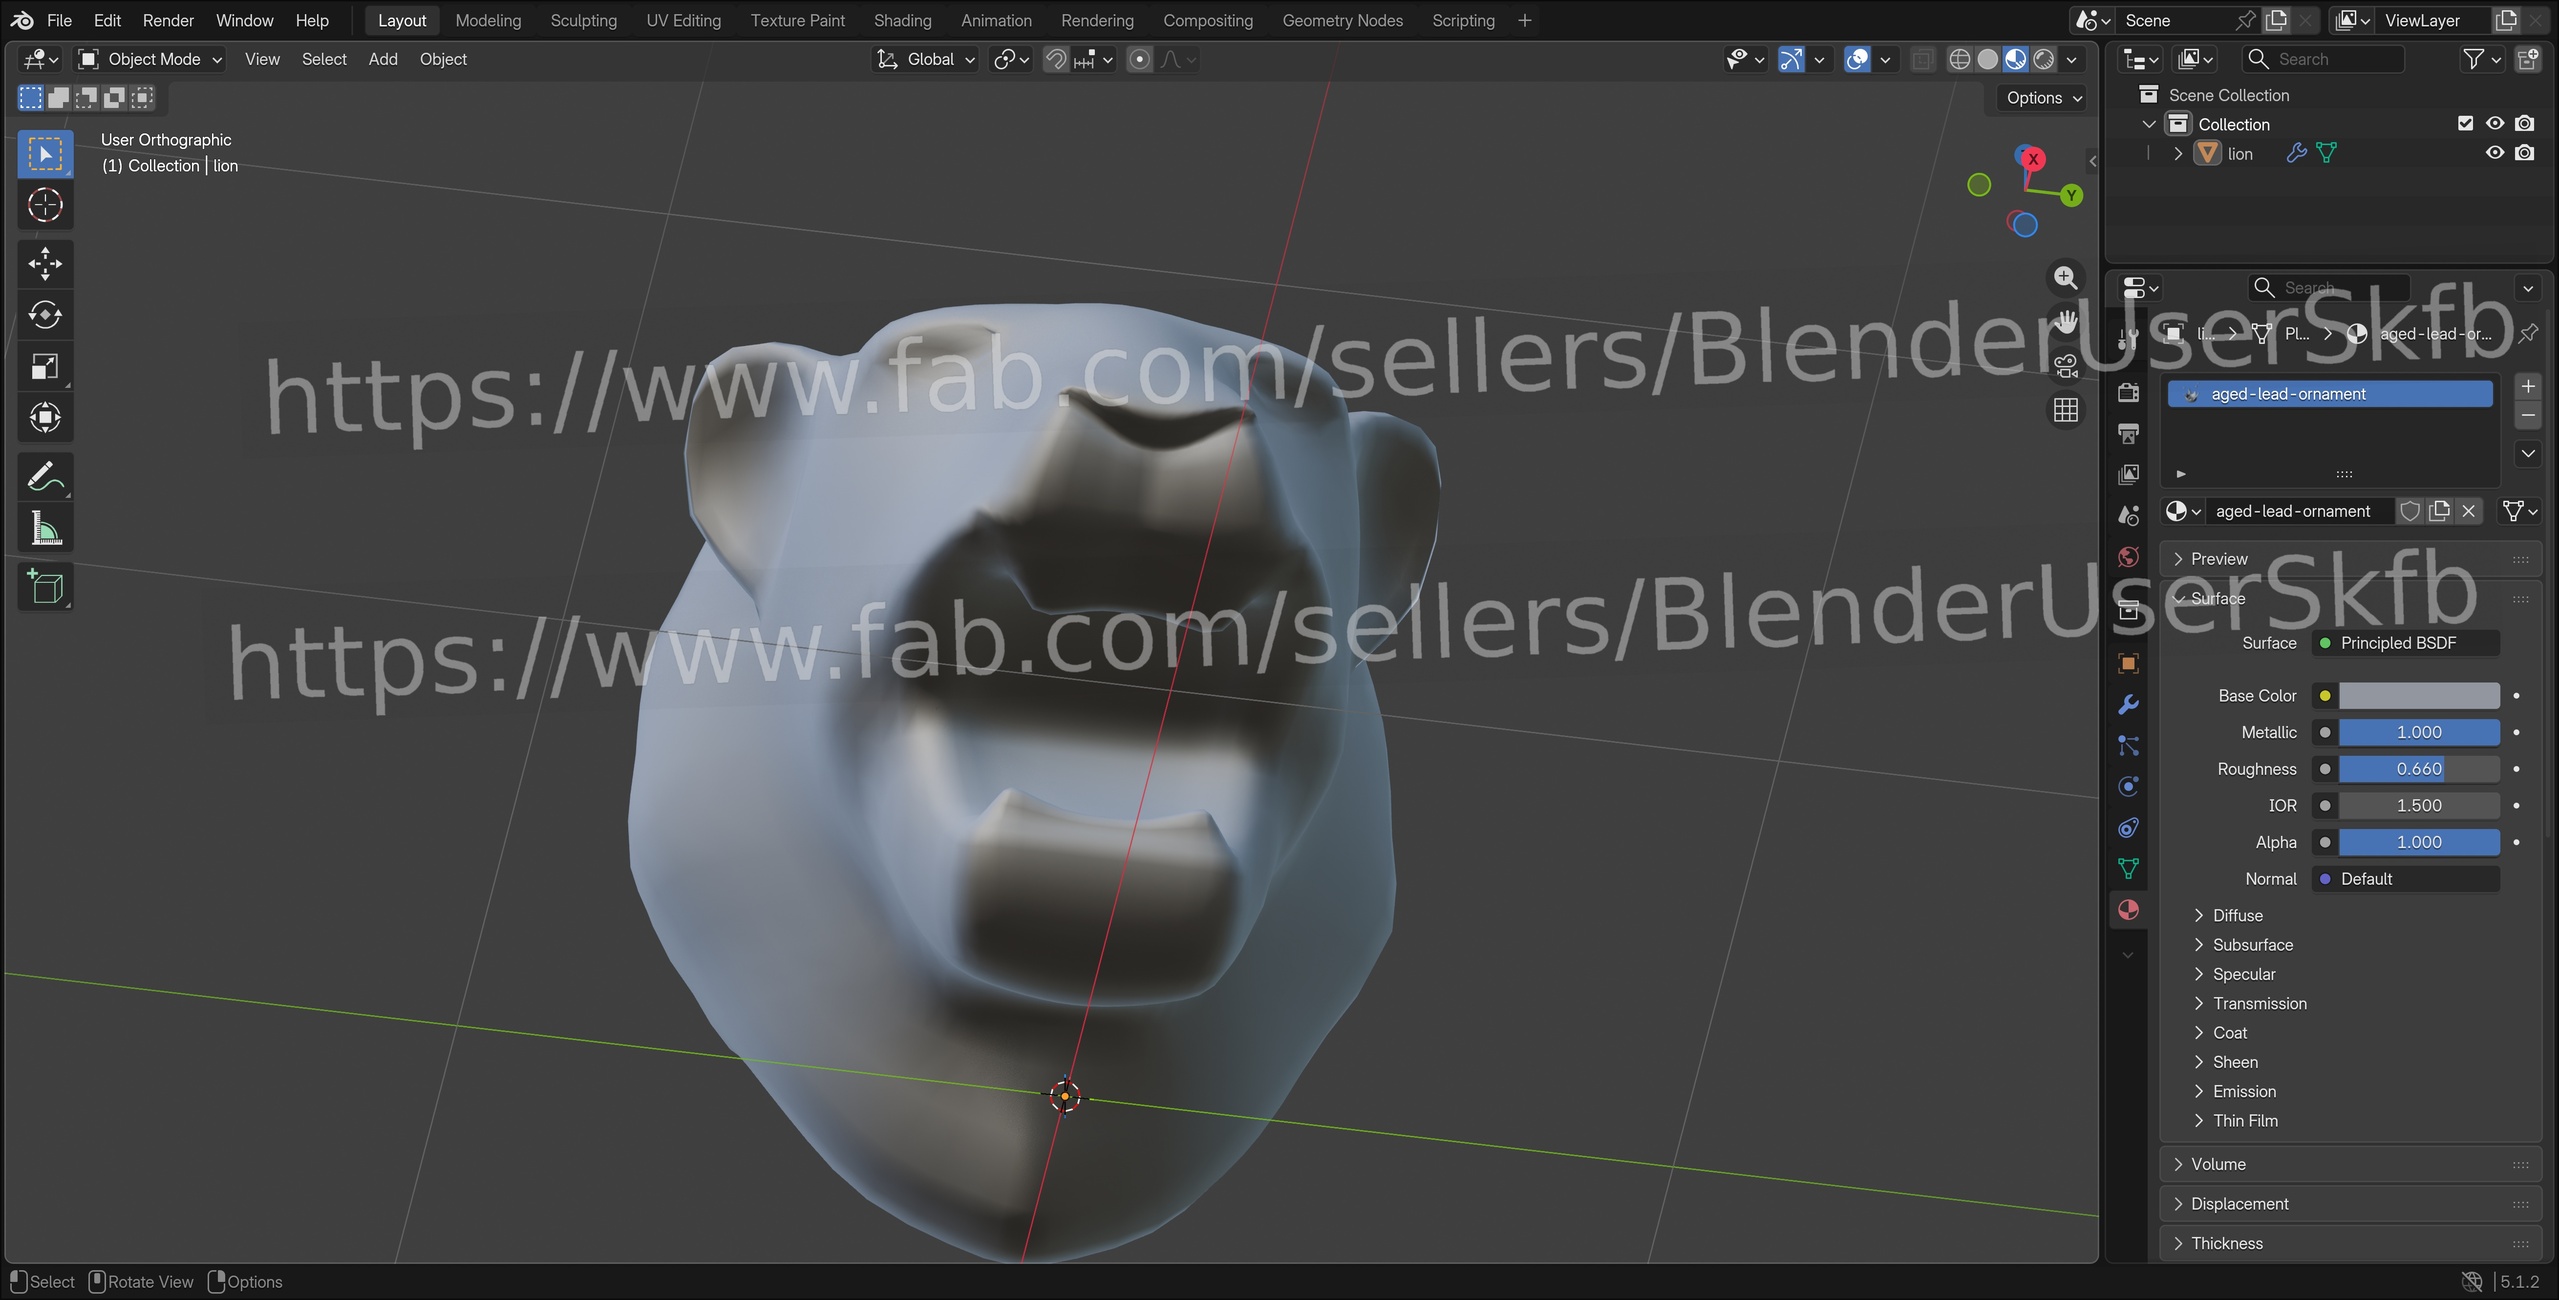2559x1300 pixels.
Task: Click the Collection properties tab icon
Action: tap(2128, 609)
